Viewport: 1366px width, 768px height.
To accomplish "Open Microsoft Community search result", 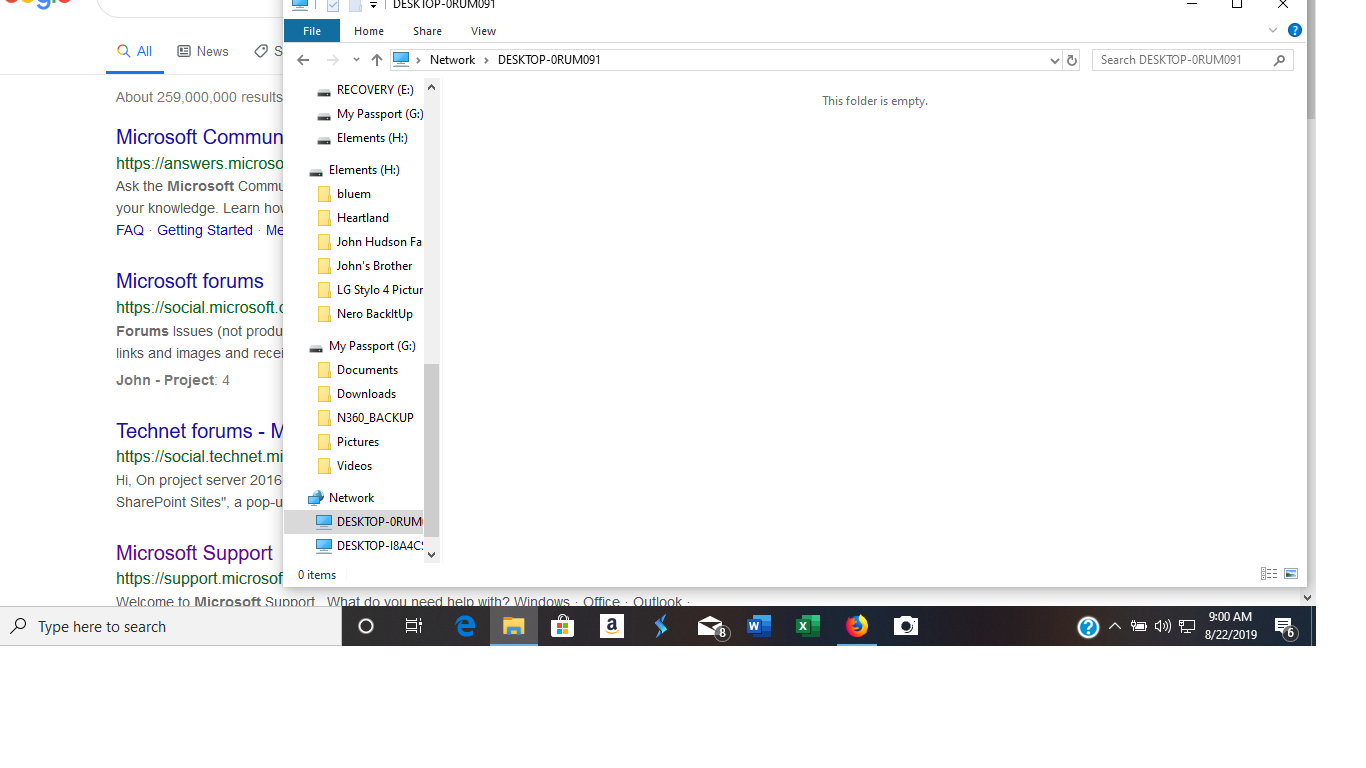I will coord(199,137).
